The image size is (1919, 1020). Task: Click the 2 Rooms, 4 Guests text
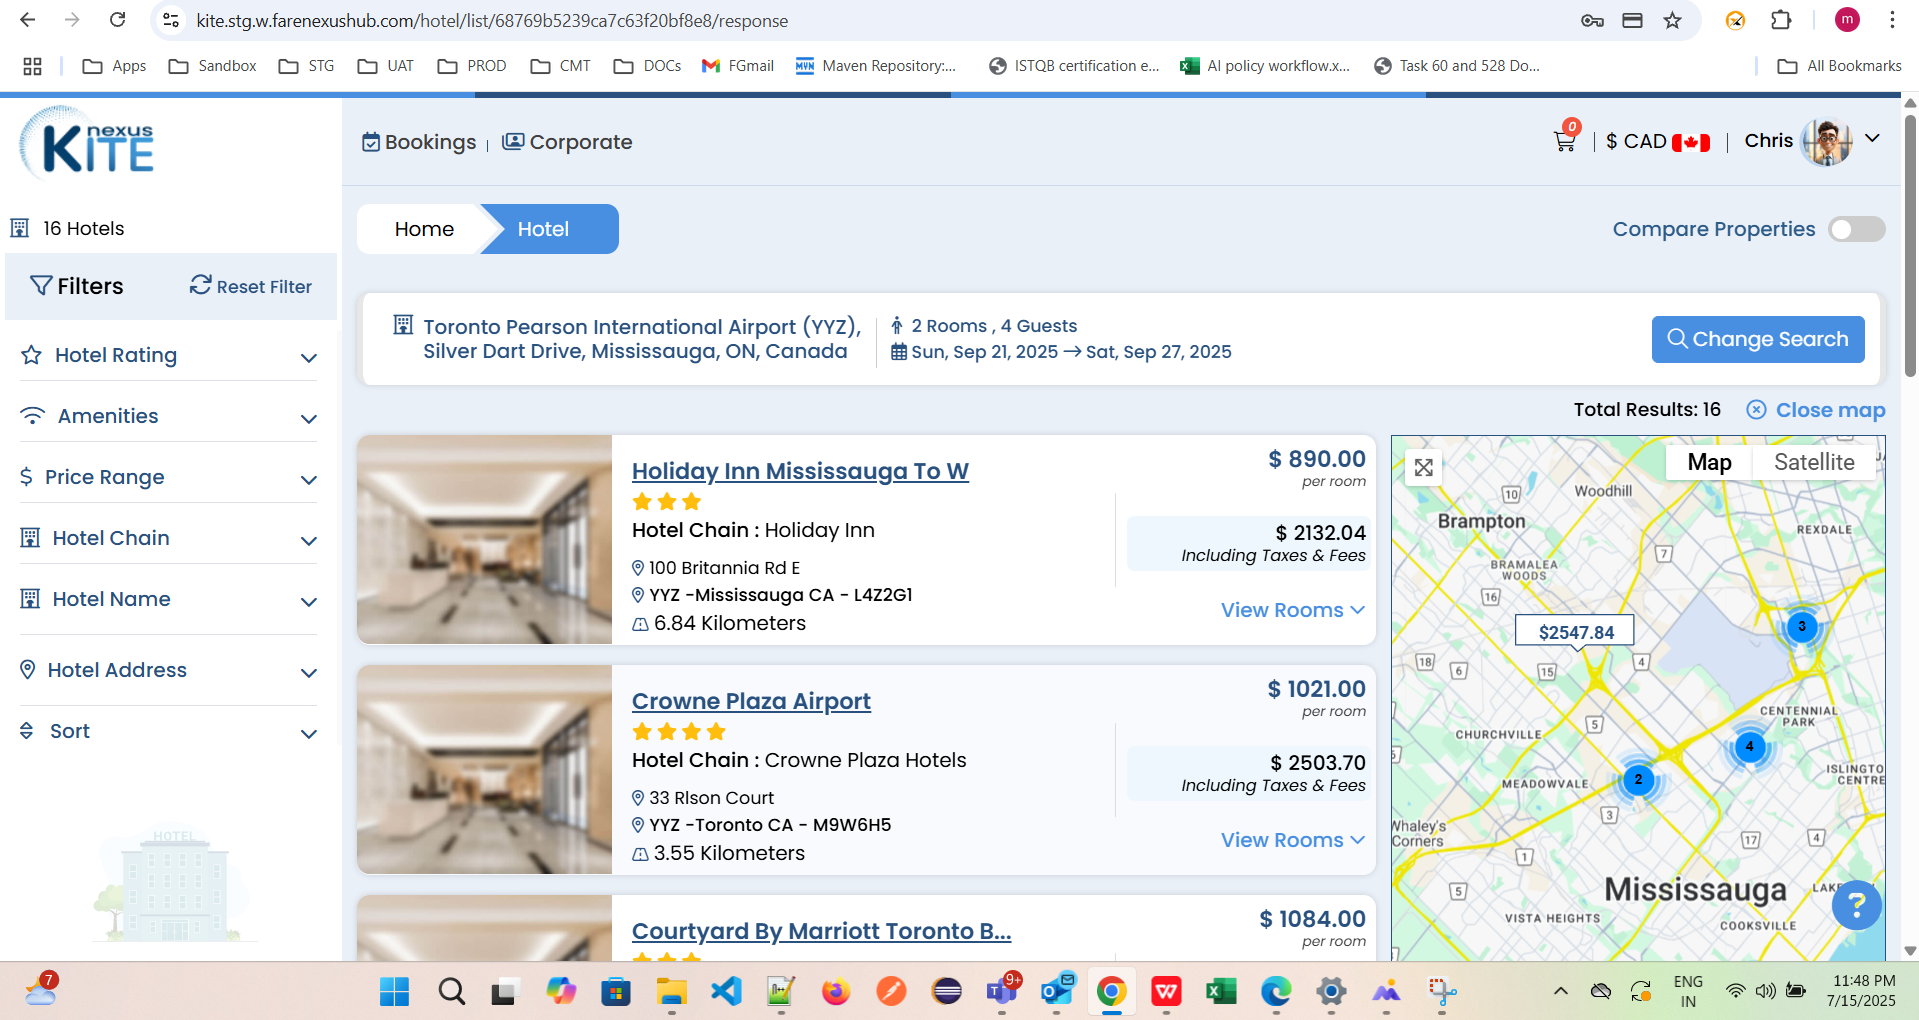pos(994,326)
